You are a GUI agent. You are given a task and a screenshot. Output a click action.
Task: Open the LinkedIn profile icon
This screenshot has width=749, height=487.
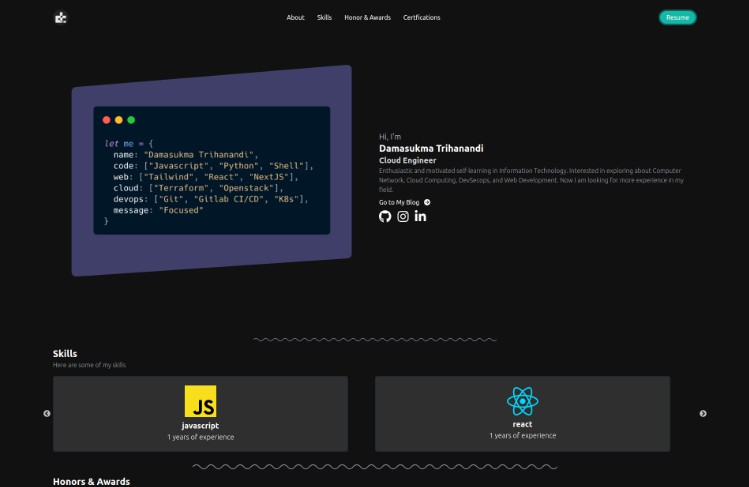click(420, 216)
